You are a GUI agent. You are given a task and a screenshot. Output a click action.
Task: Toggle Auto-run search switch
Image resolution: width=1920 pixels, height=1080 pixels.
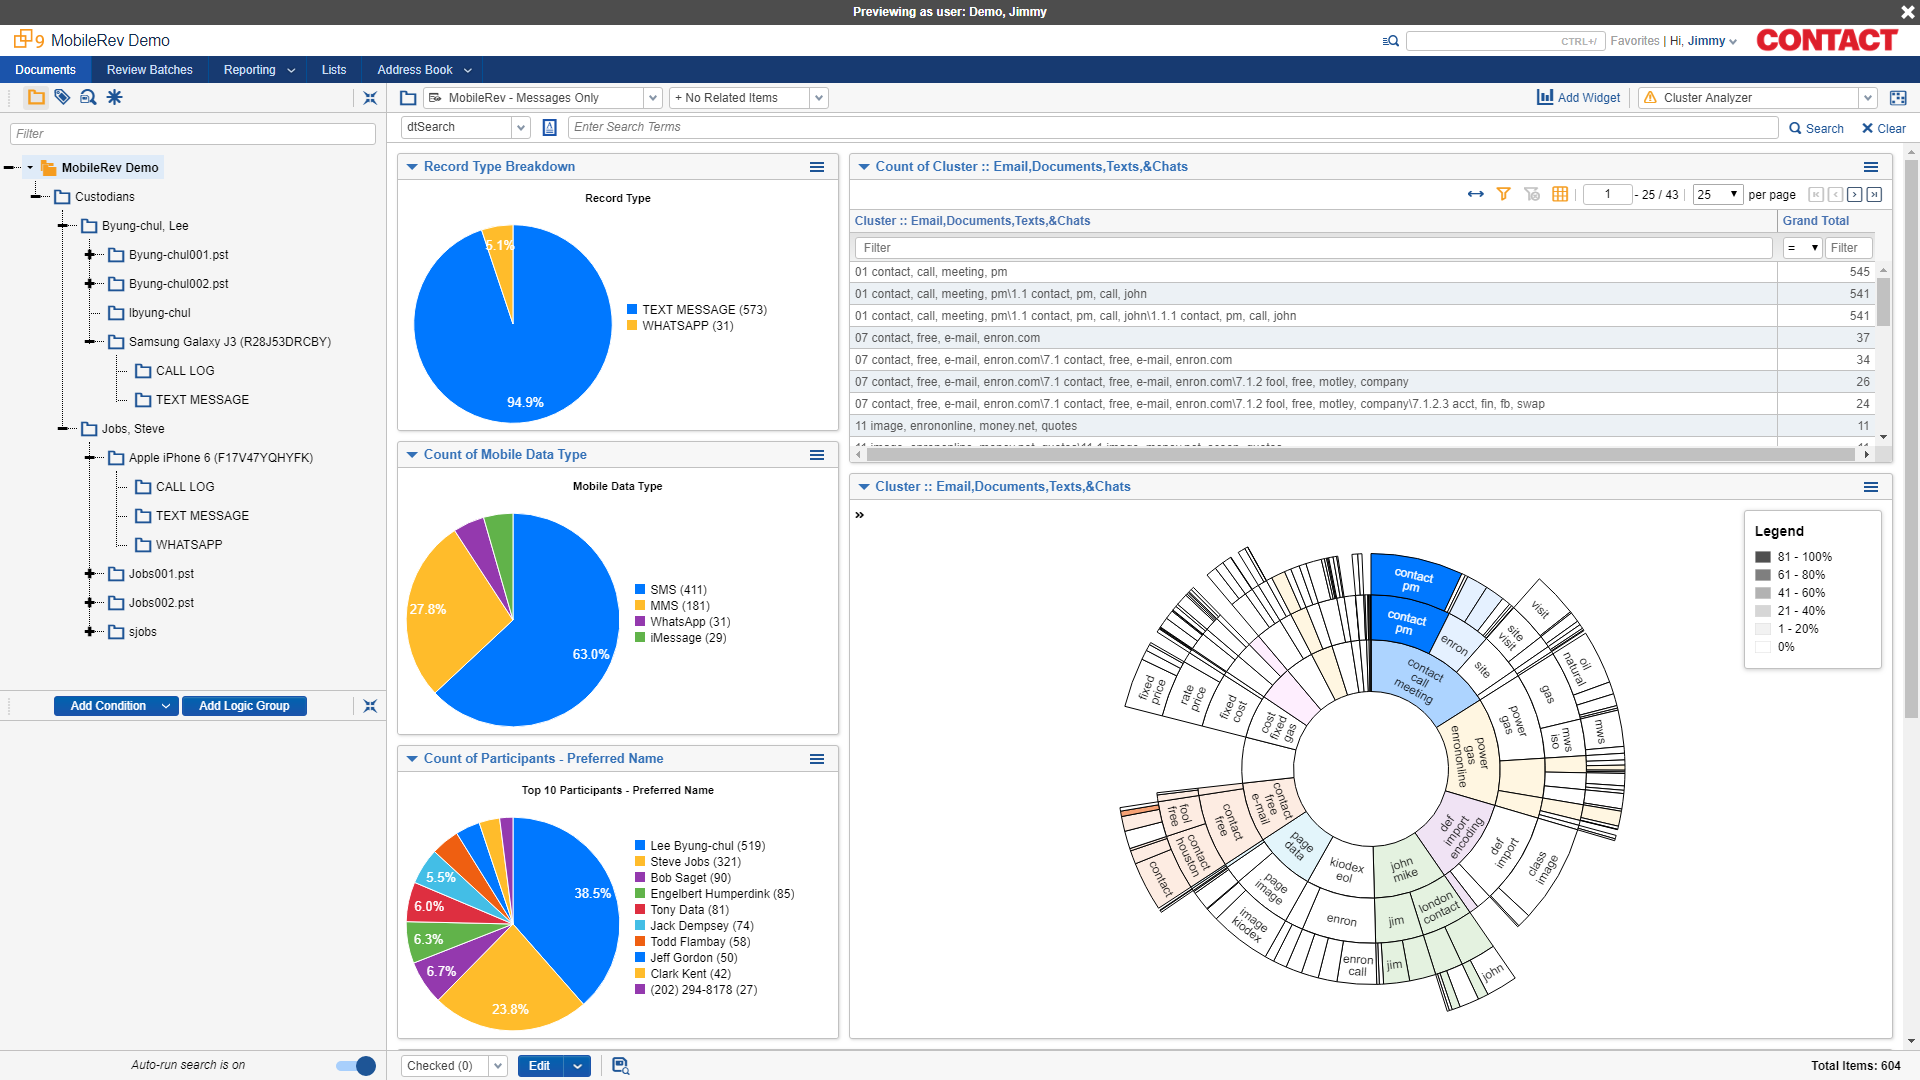pyautogui.click(x=356, y=1066)
